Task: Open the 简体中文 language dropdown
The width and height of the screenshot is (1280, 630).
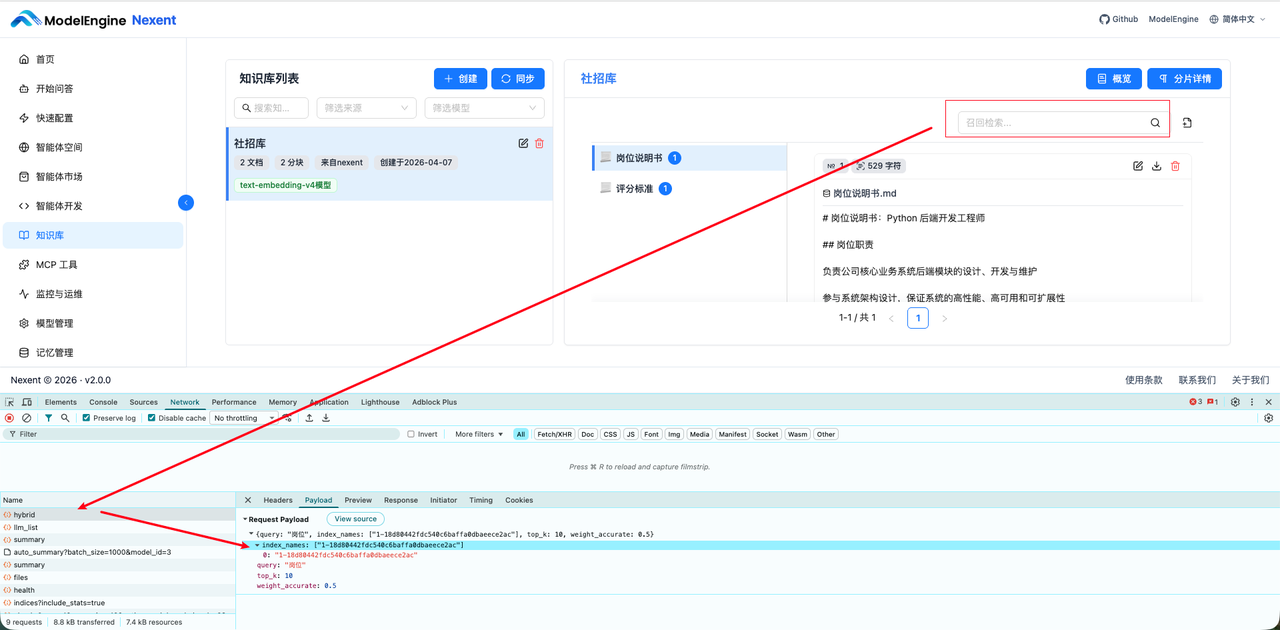Action: (x=1238, y=19)
